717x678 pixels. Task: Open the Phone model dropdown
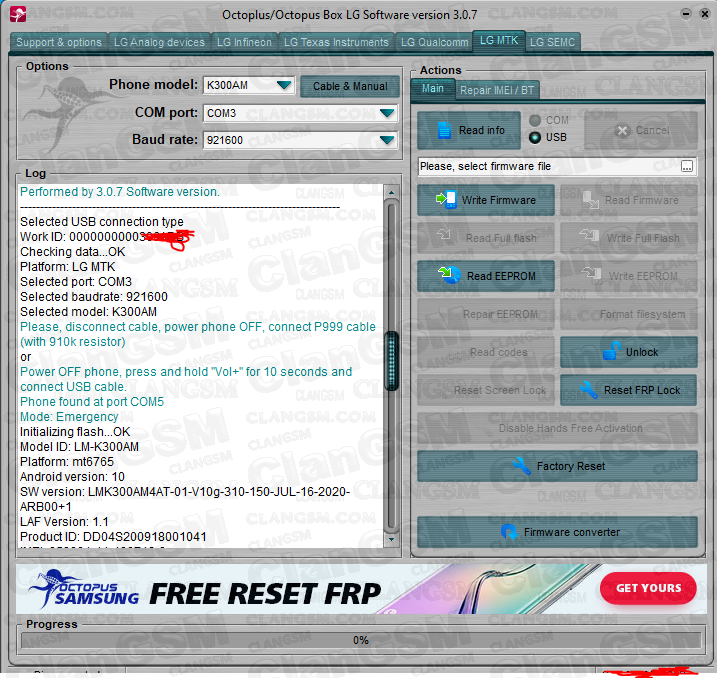point(284,85)
